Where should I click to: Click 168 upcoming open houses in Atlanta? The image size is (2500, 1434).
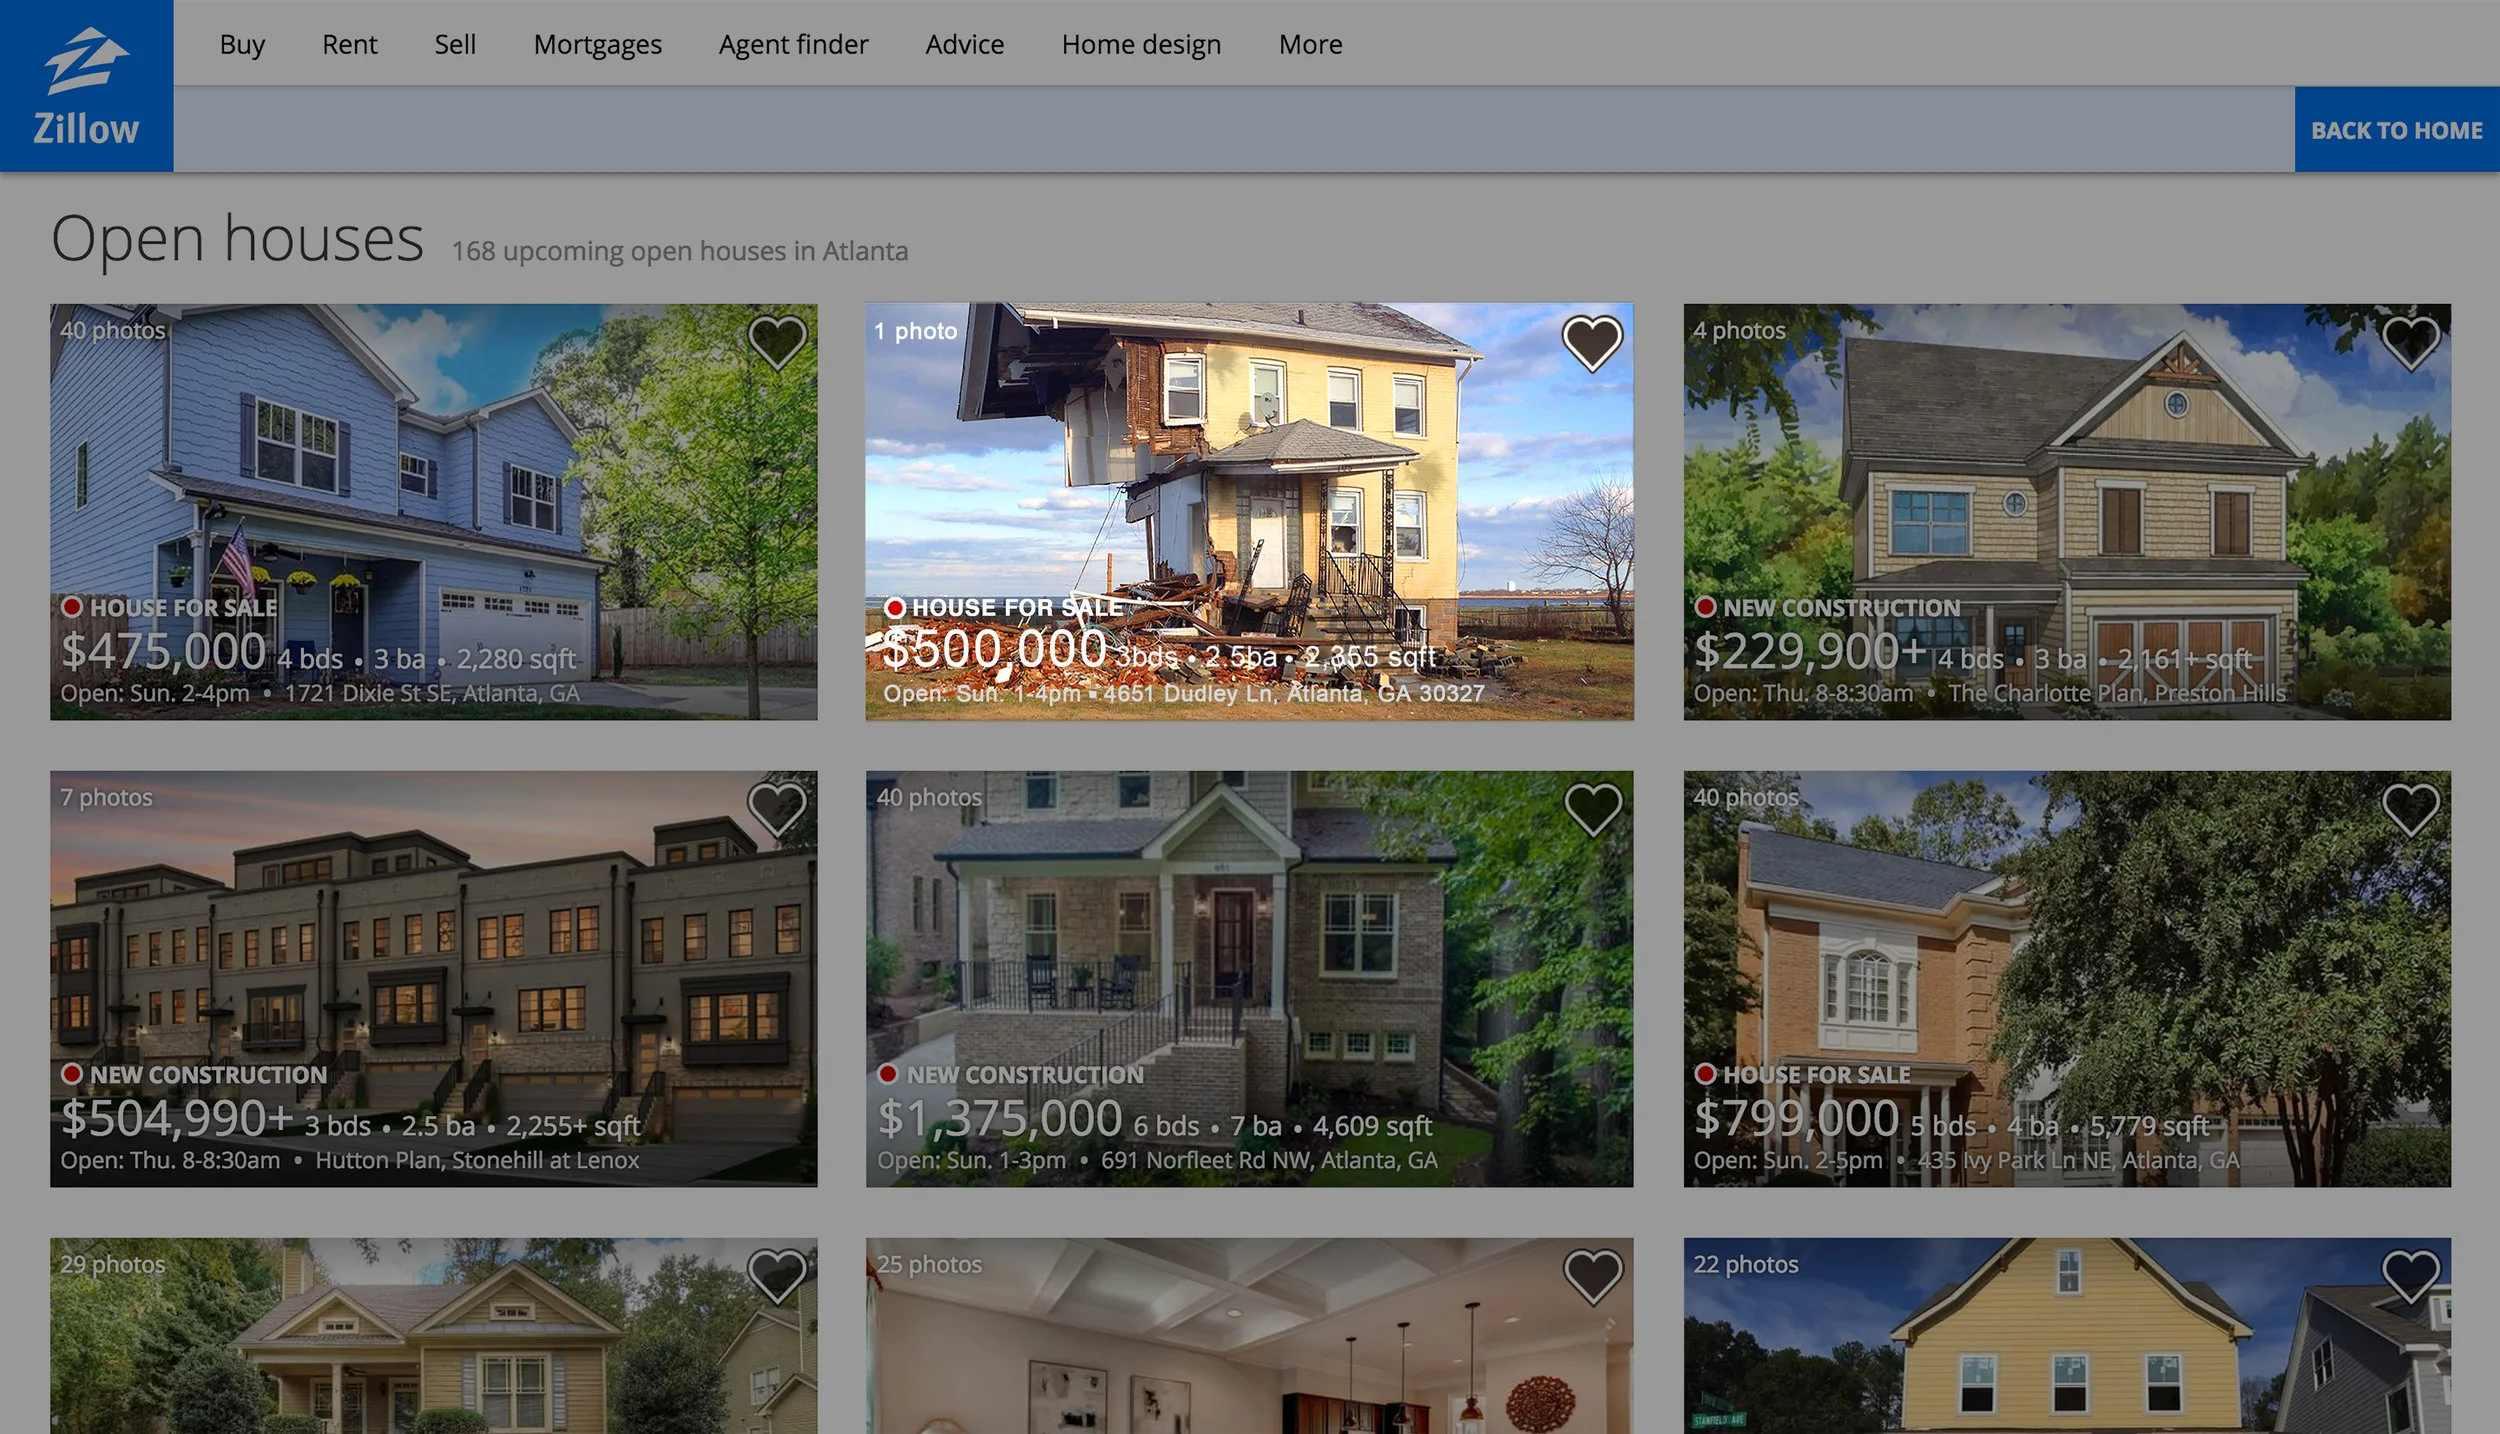(x=679, y=251)
